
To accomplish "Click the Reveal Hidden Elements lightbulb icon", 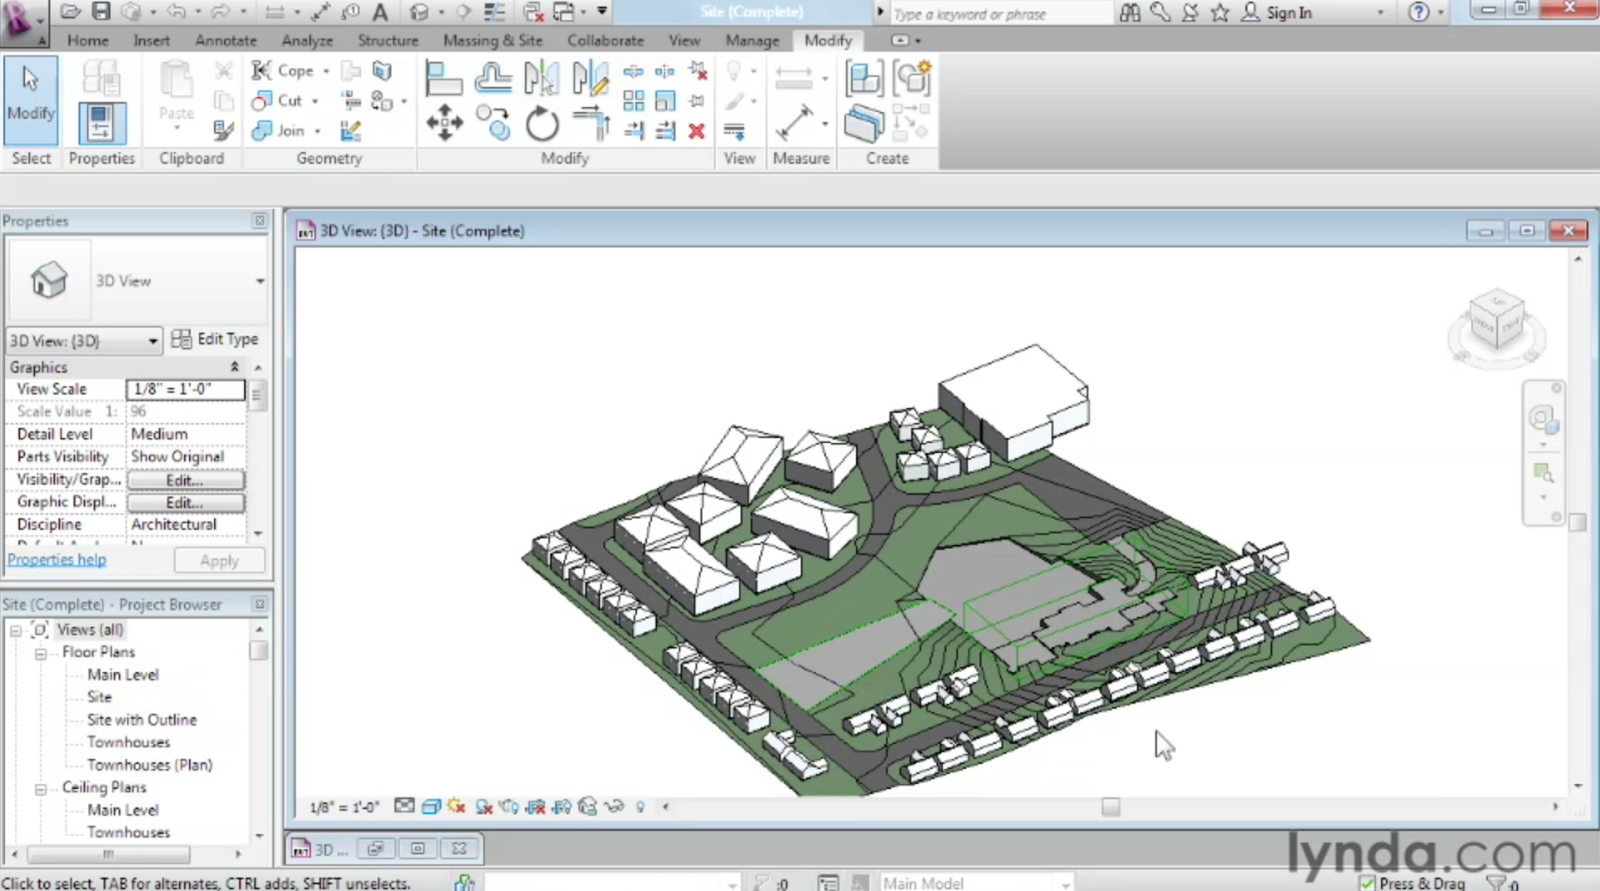I will [640, 806].
